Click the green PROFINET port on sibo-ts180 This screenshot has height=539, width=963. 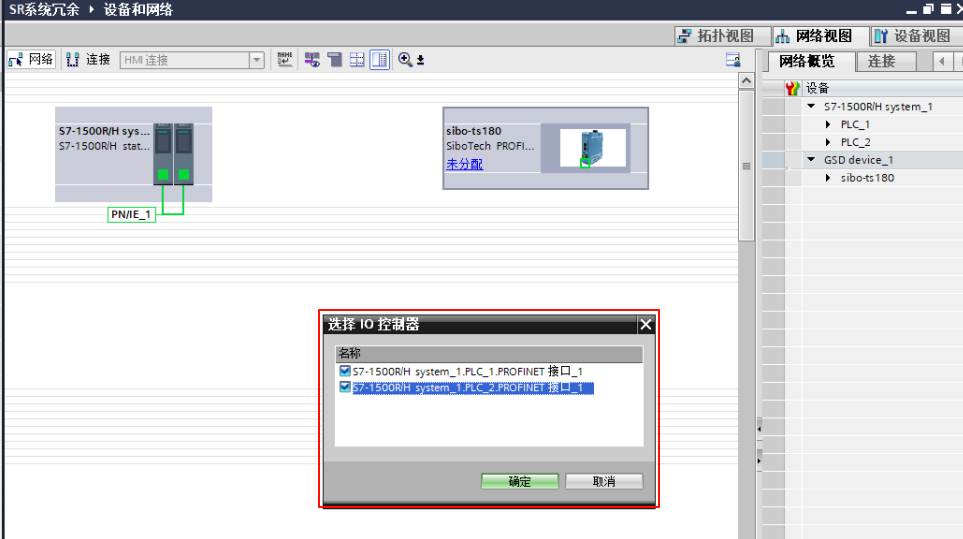coord(585,163)
